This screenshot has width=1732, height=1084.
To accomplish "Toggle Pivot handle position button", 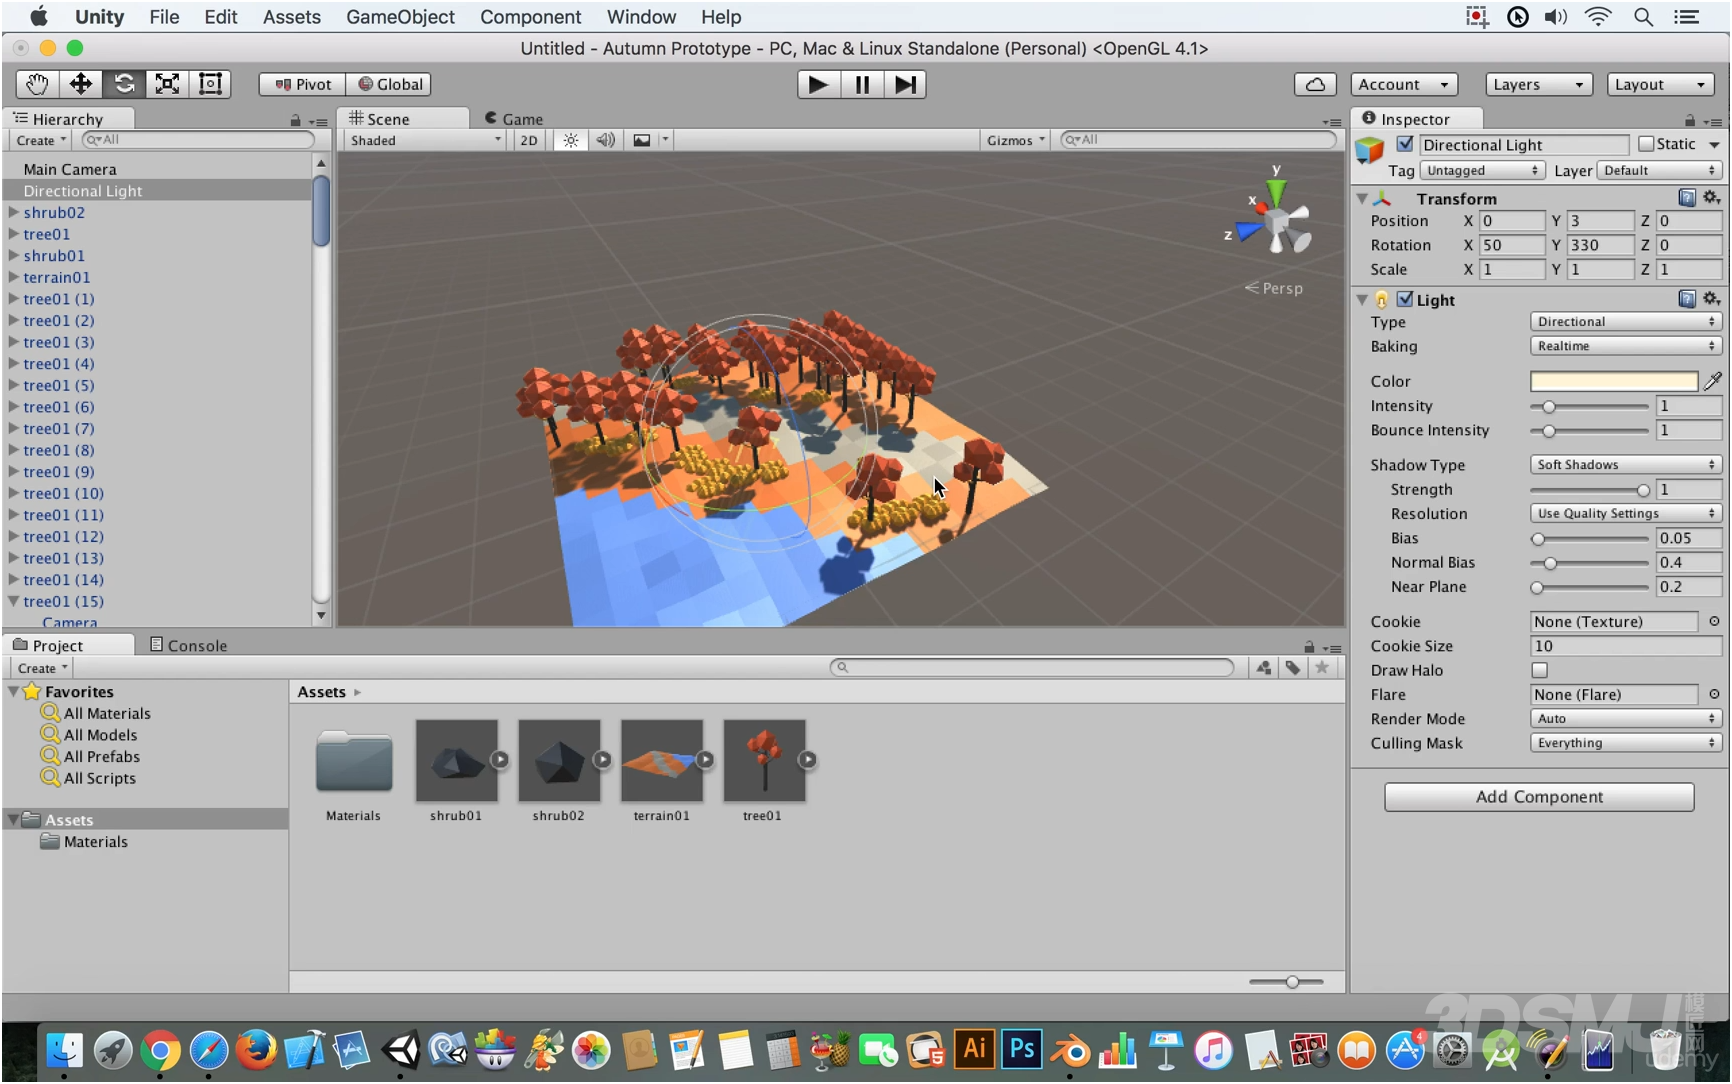I will coord(302,84).
